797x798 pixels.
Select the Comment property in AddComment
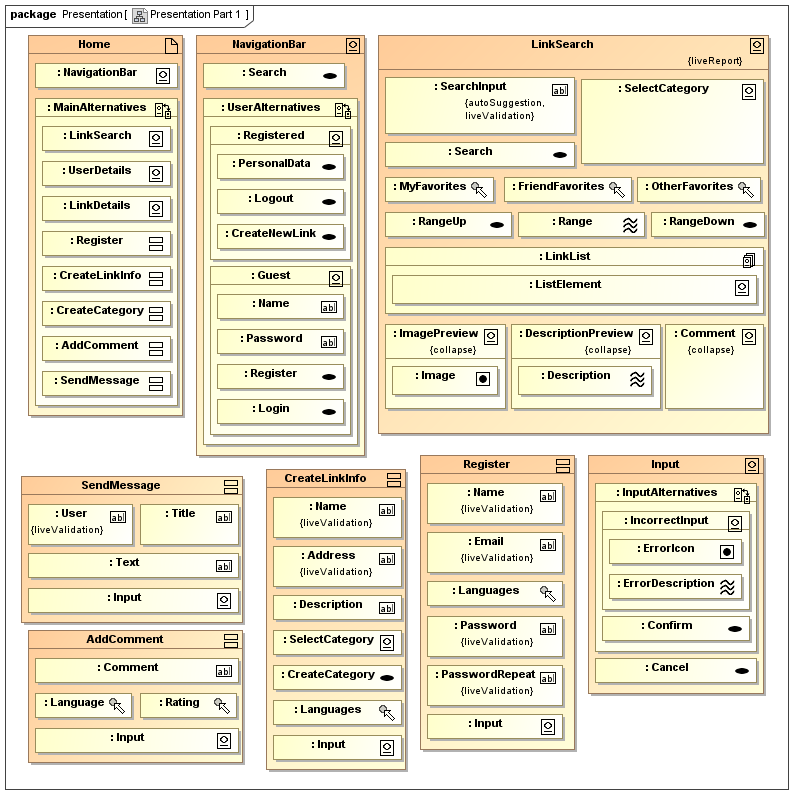click(136, 671)
